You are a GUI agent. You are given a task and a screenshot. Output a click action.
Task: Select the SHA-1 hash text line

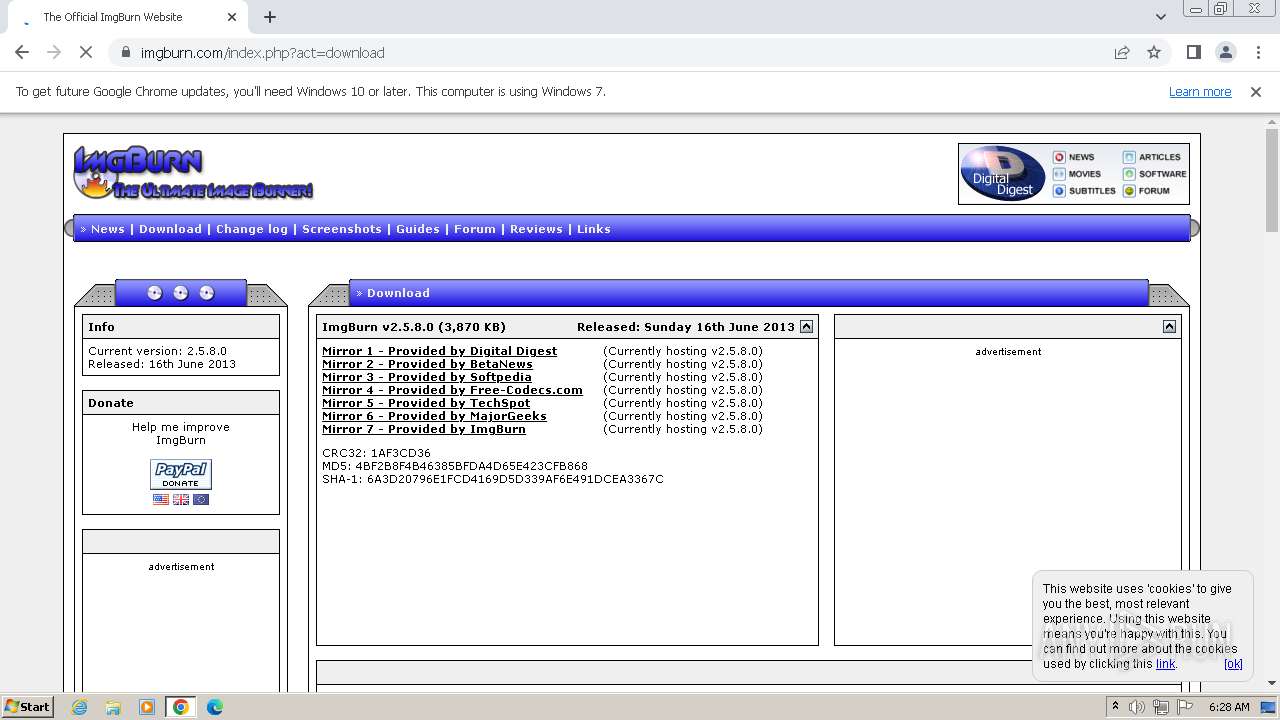[x=493, y=479]
